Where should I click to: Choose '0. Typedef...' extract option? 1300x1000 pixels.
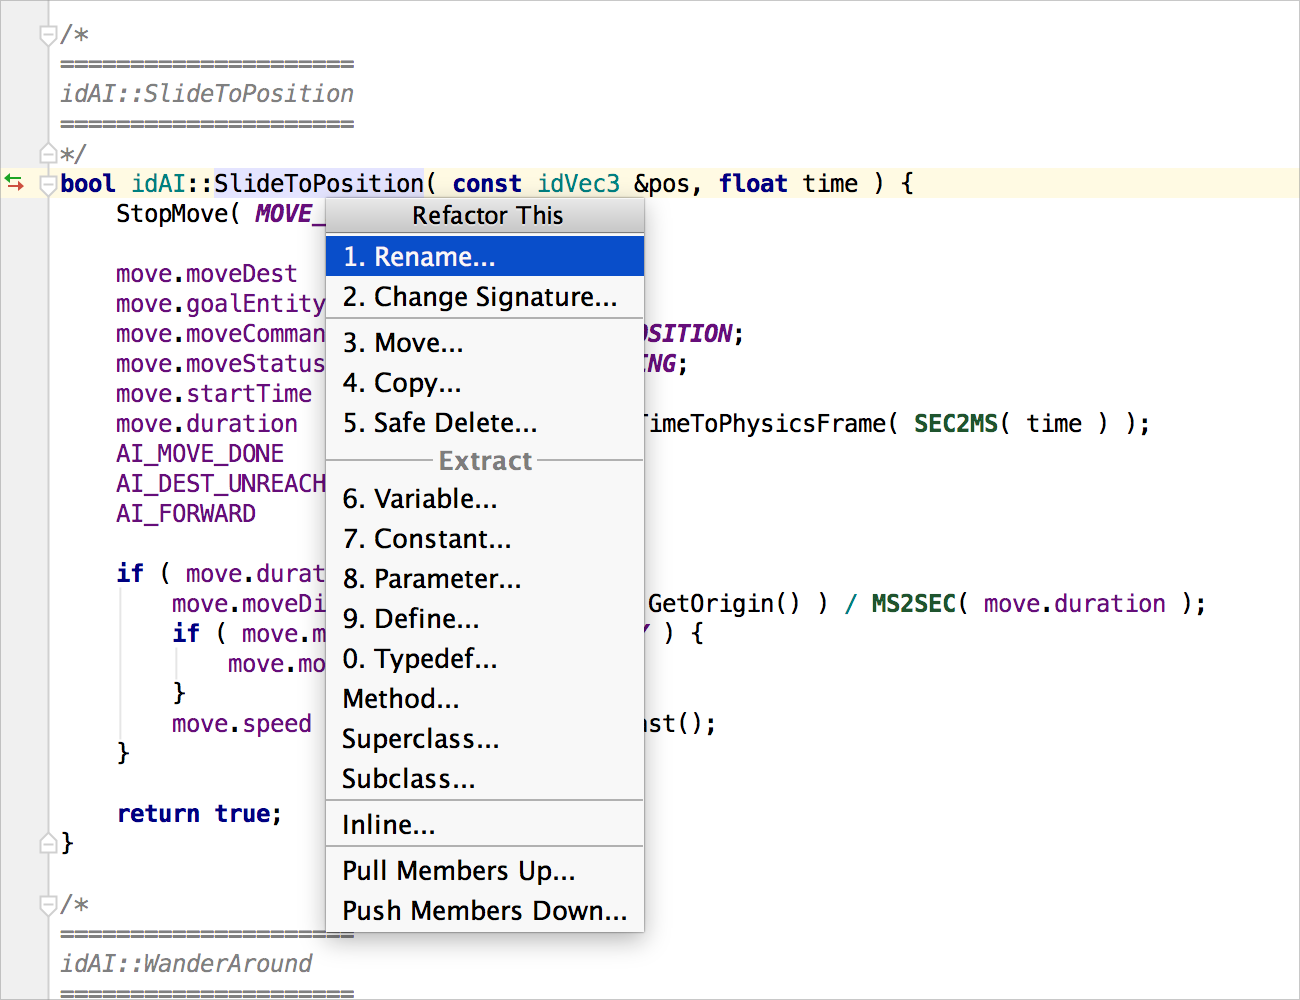485,659
